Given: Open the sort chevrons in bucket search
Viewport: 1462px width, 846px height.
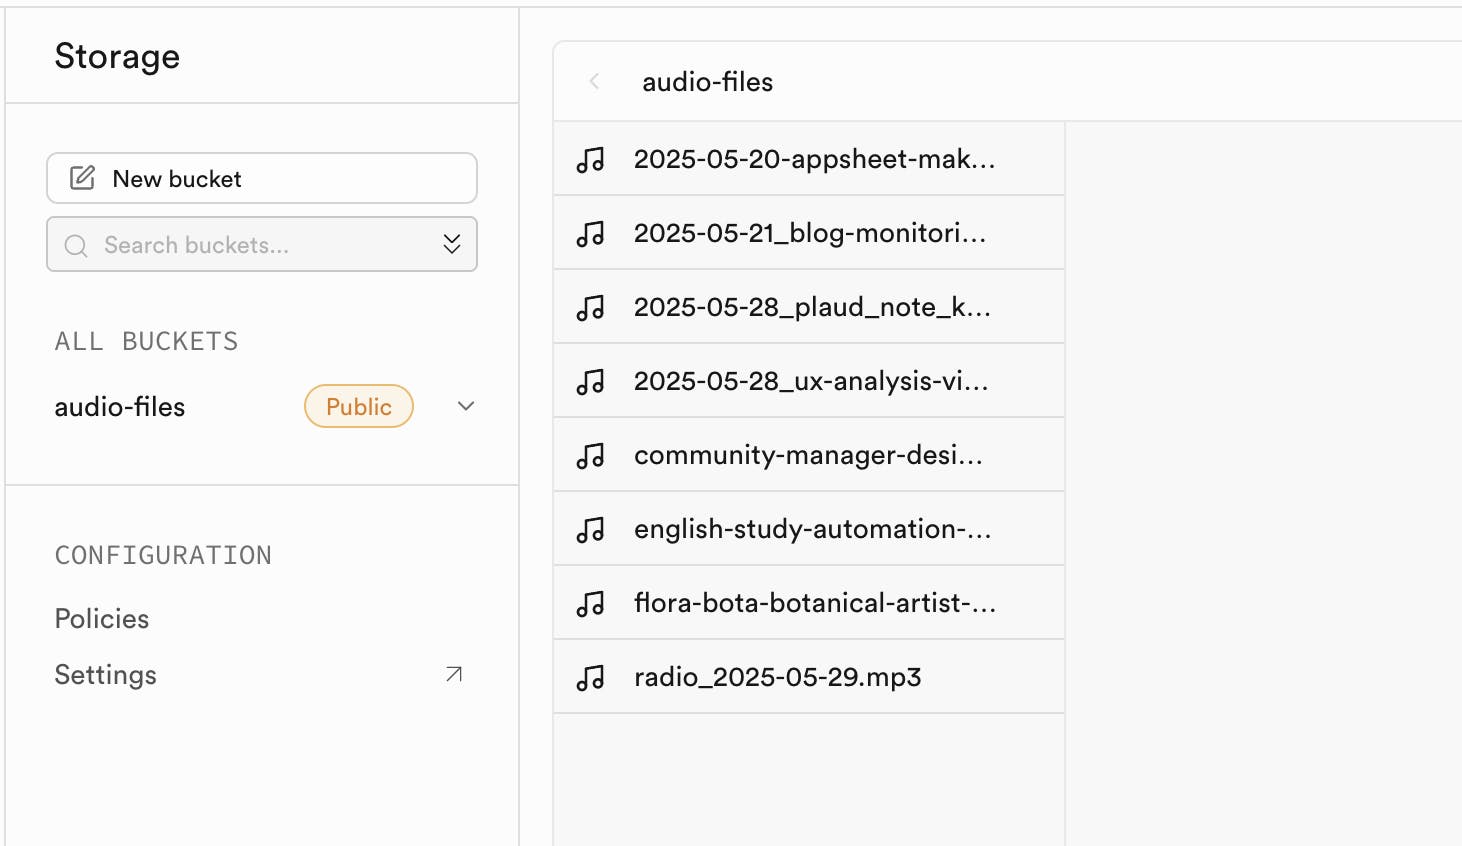Looking at the screenshot, I should pyautogui.click(x=452, y=244).
